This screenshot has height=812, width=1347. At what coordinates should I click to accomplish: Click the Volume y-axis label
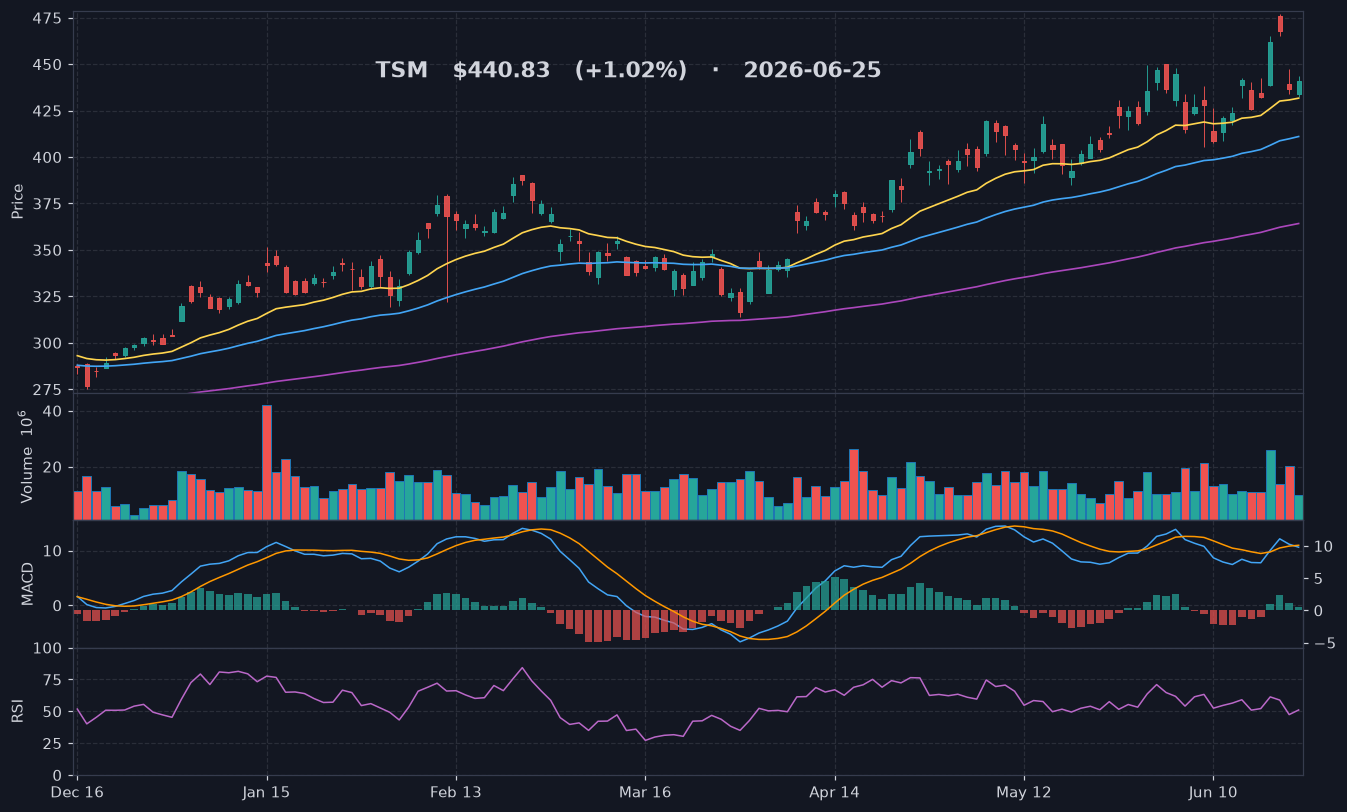tap(25, 457)
